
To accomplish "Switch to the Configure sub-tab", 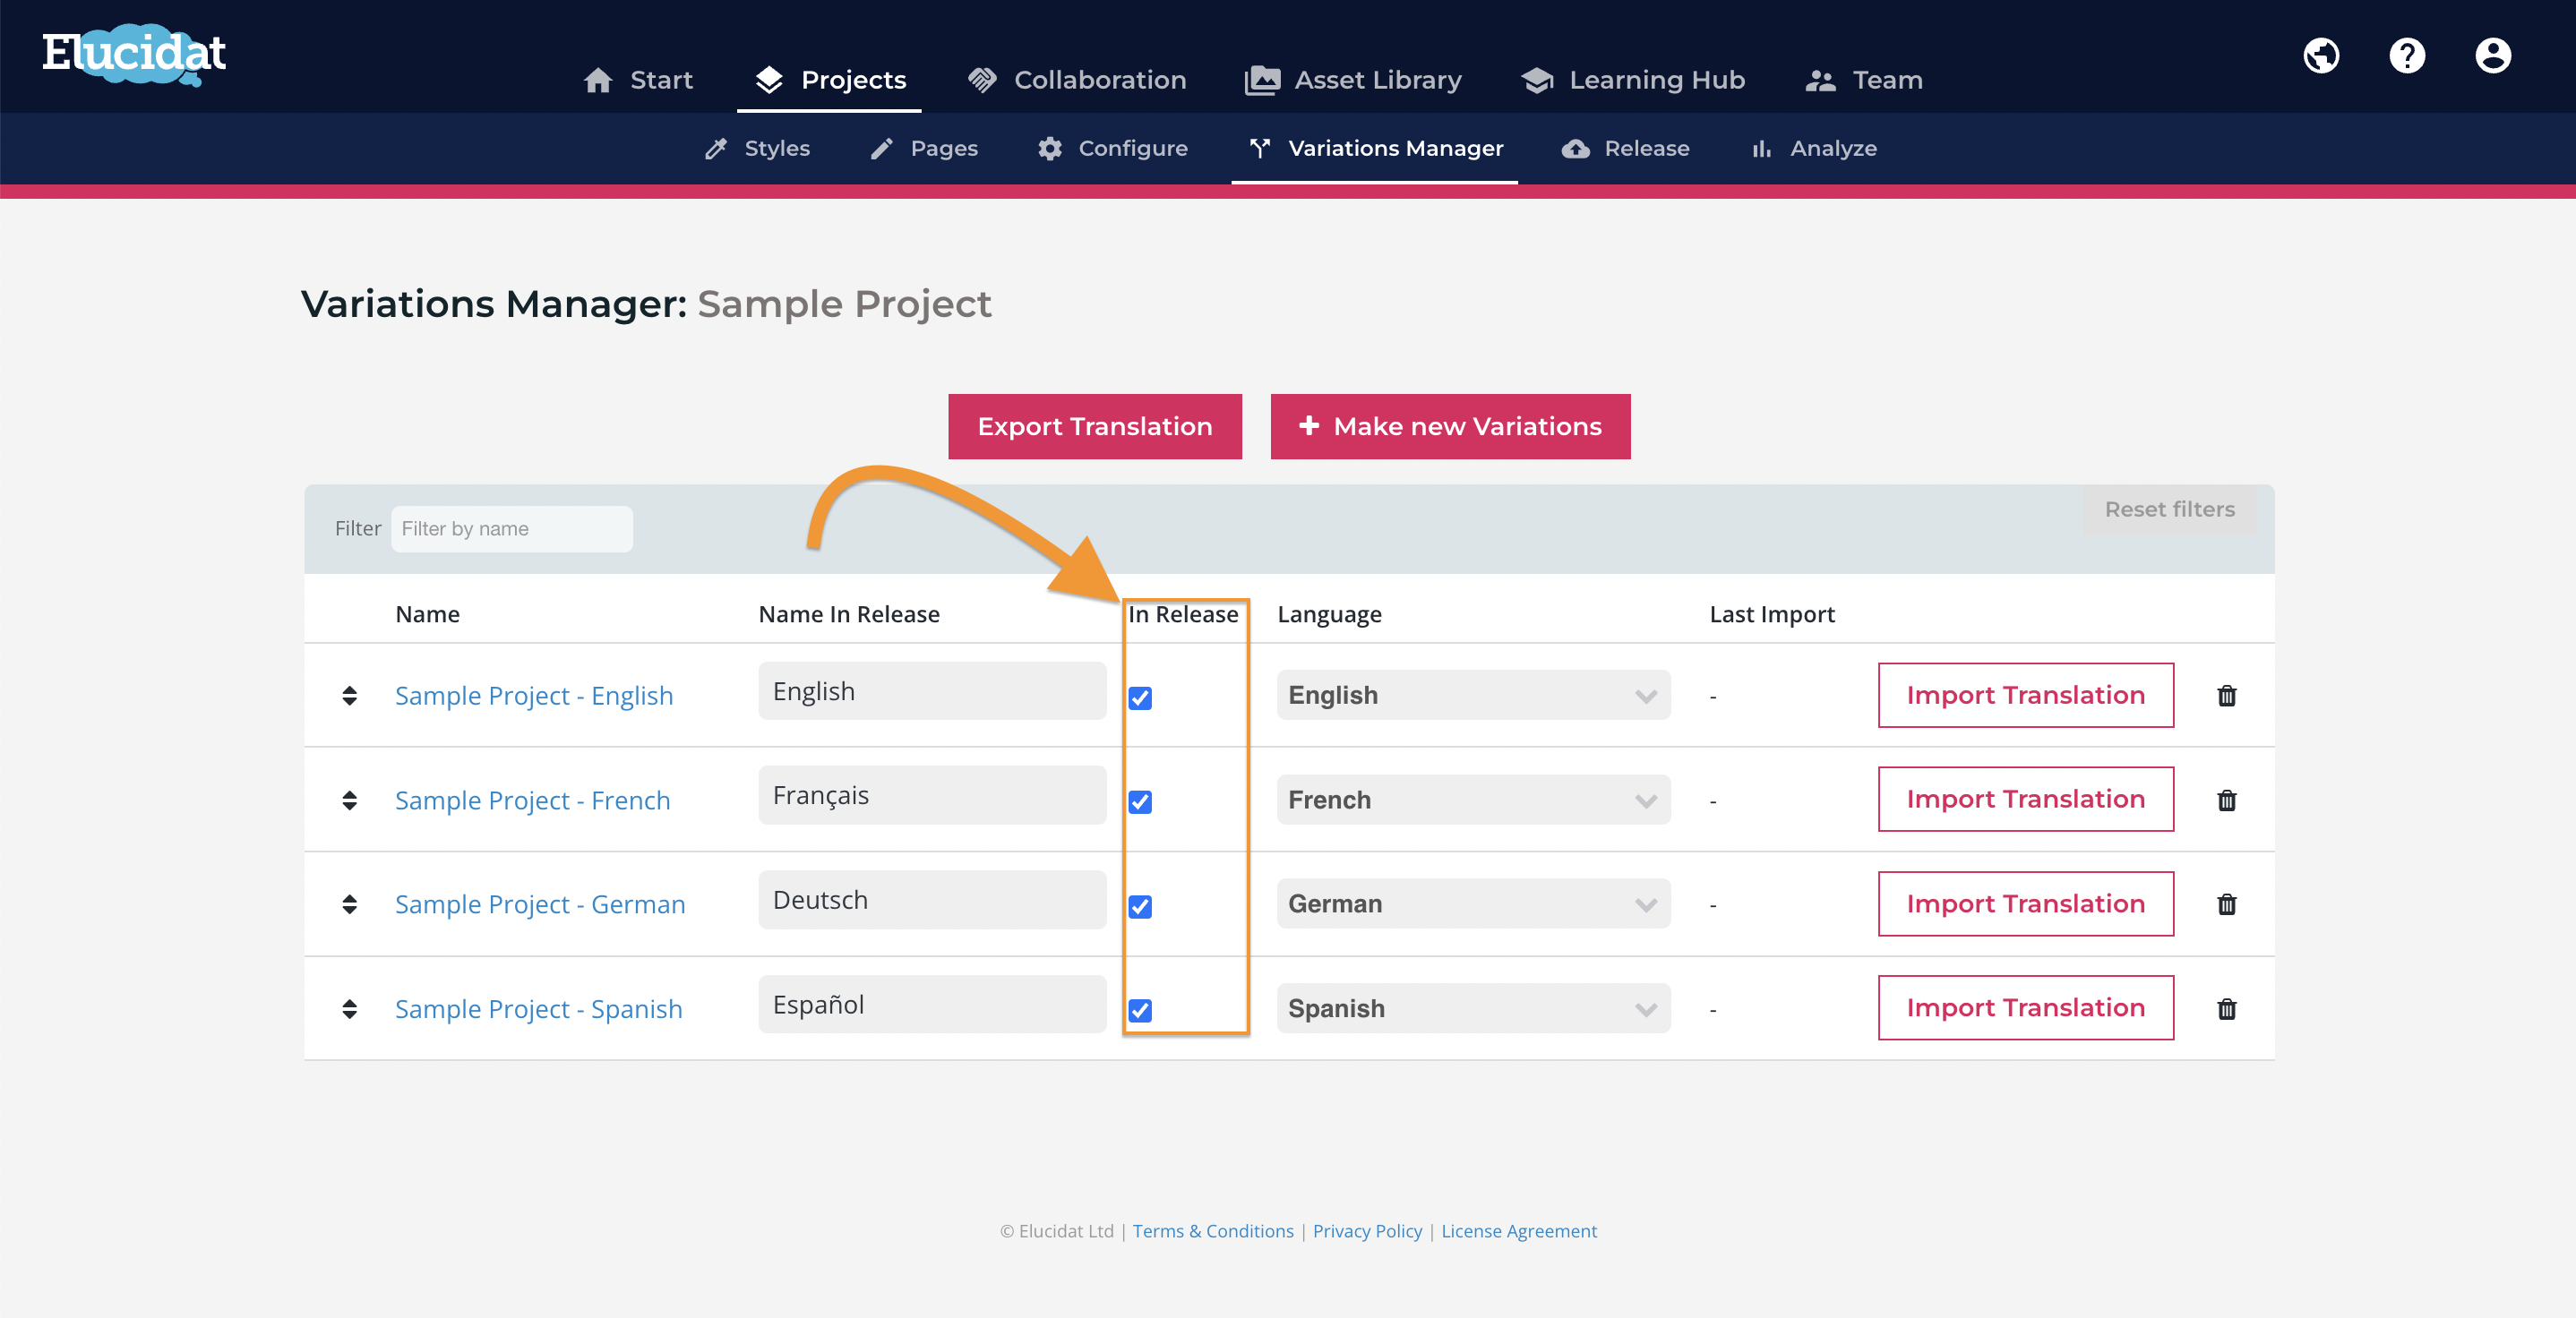I will 1112,149.
